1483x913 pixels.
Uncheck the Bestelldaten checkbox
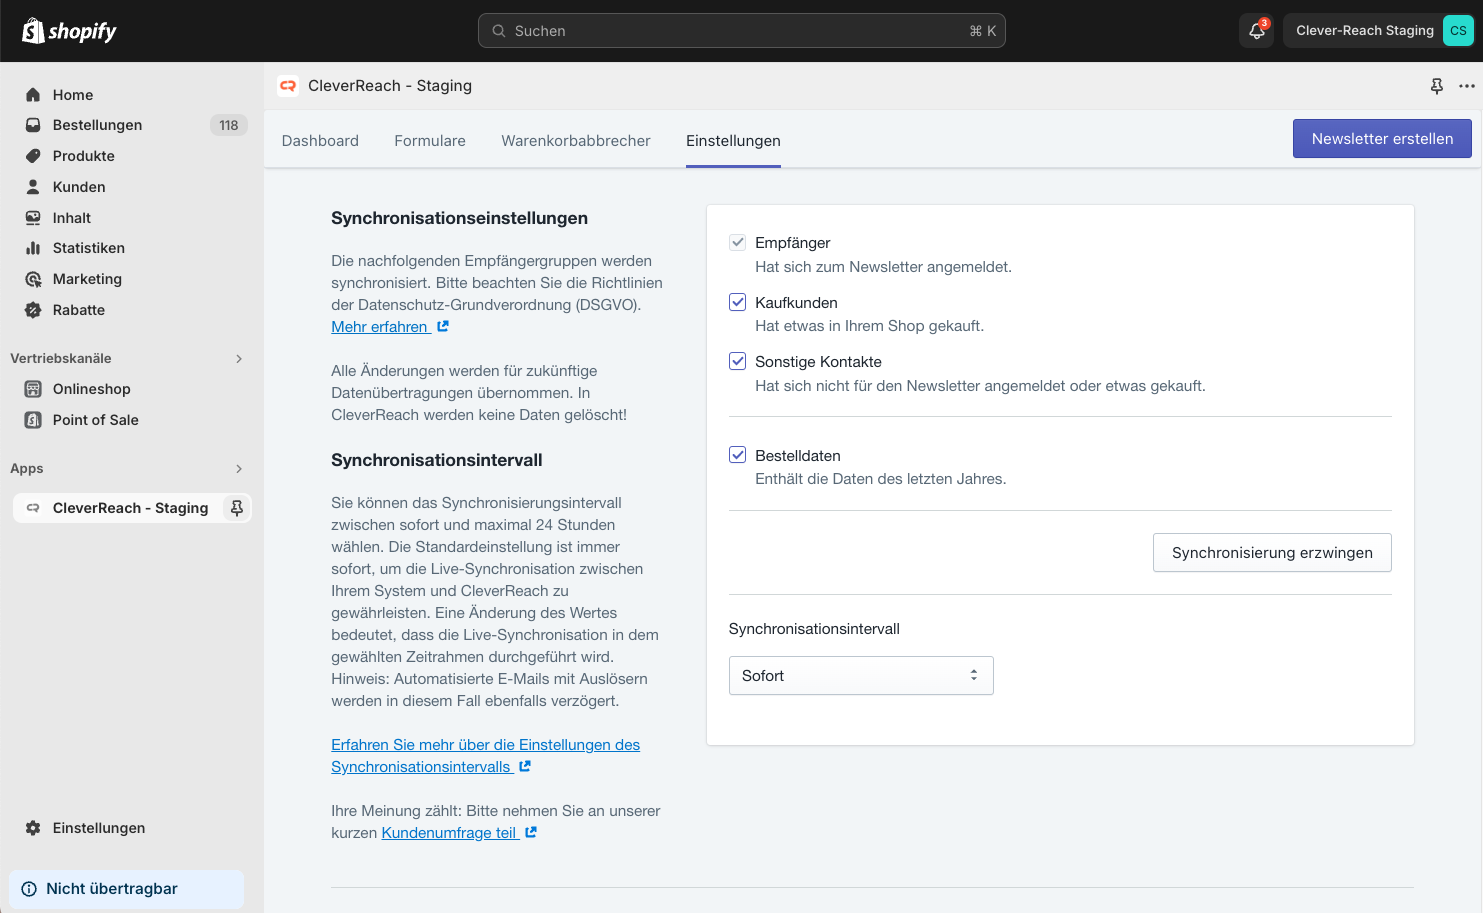click(738, 455)
